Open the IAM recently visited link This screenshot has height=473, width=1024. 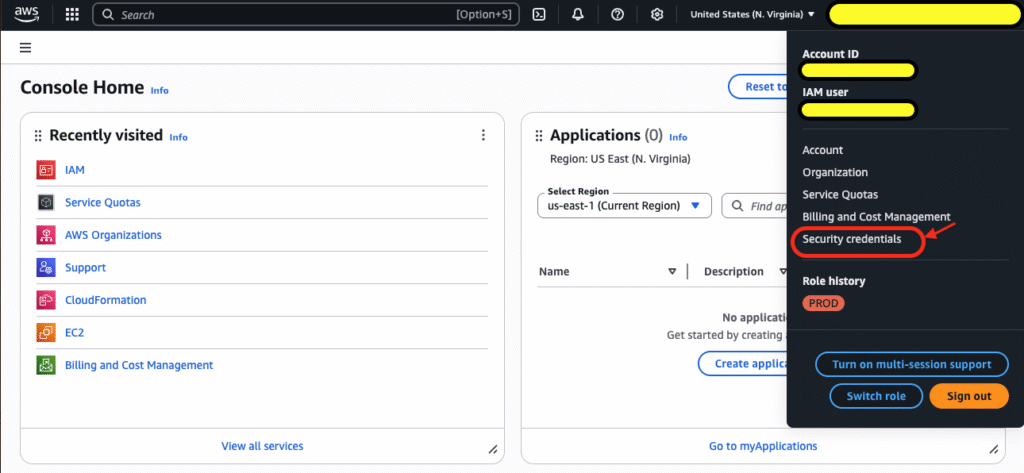(x=74, y=170)
